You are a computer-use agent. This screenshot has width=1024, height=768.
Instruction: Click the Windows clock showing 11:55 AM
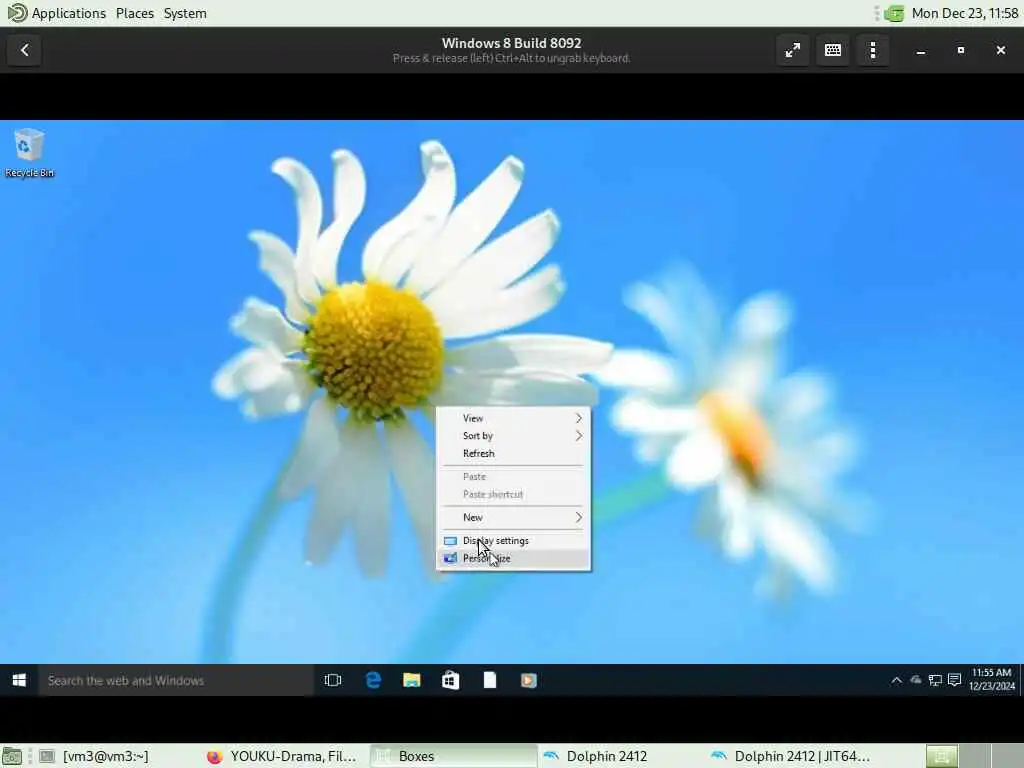click(991, 679)
